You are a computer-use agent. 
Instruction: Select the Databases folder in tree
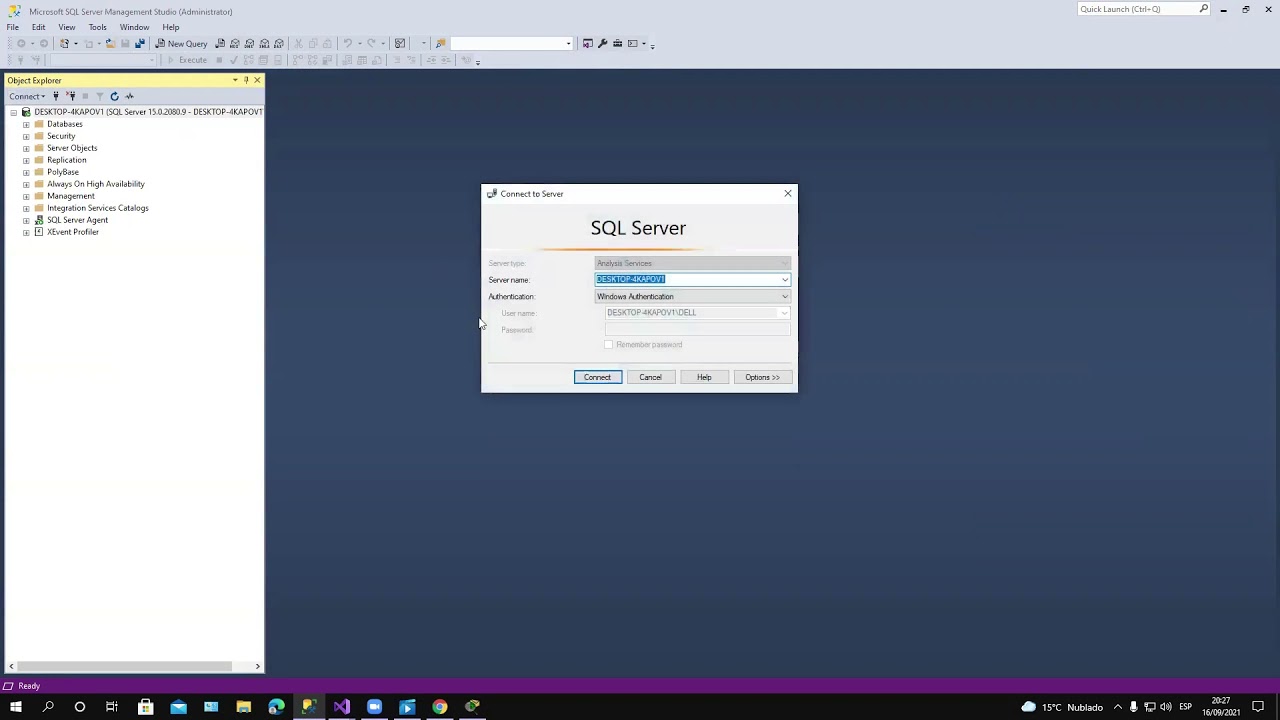coord(64,124)
